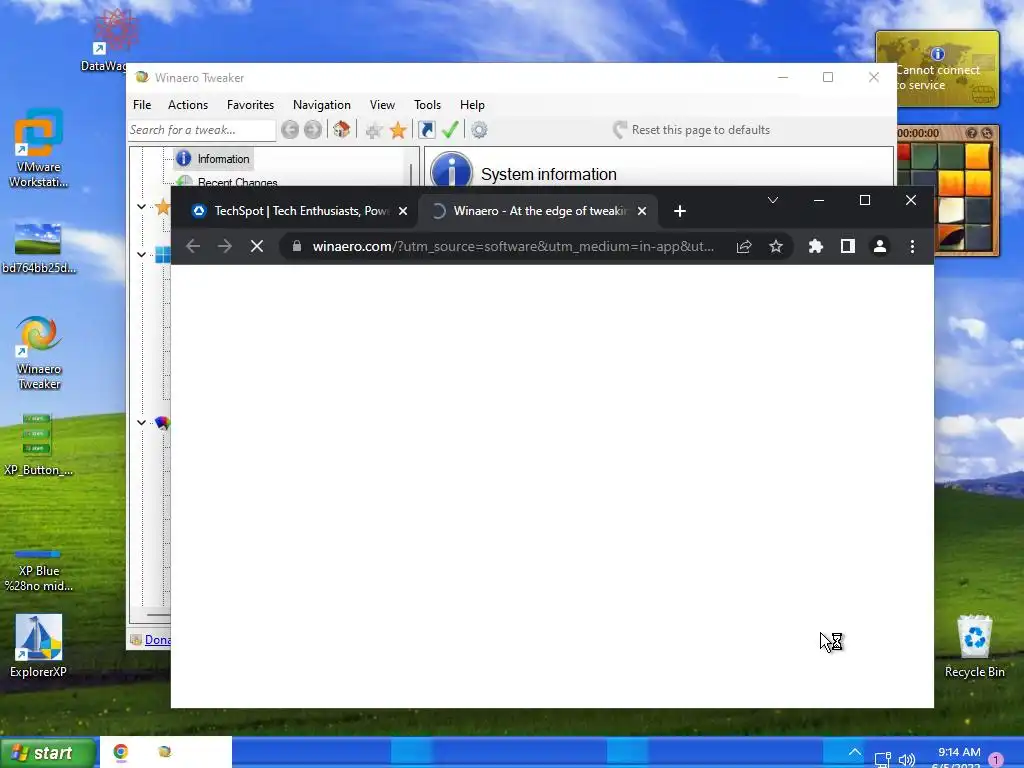
Task: Click the puzzle gadget timer
Action: click(918, 133)
